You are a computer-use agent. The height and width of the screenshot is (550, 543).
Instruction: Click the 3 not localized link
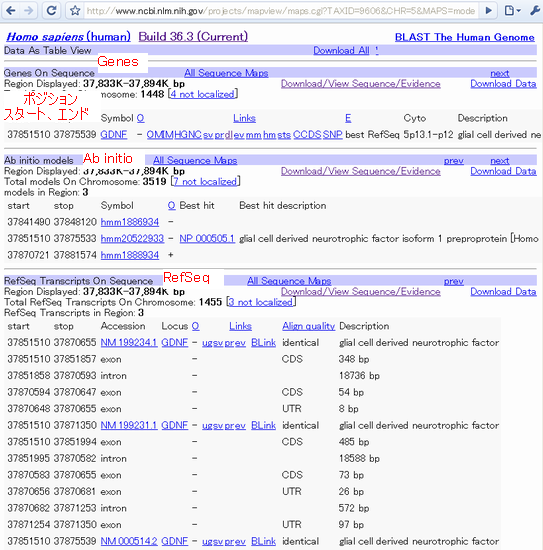pos(261,302)
